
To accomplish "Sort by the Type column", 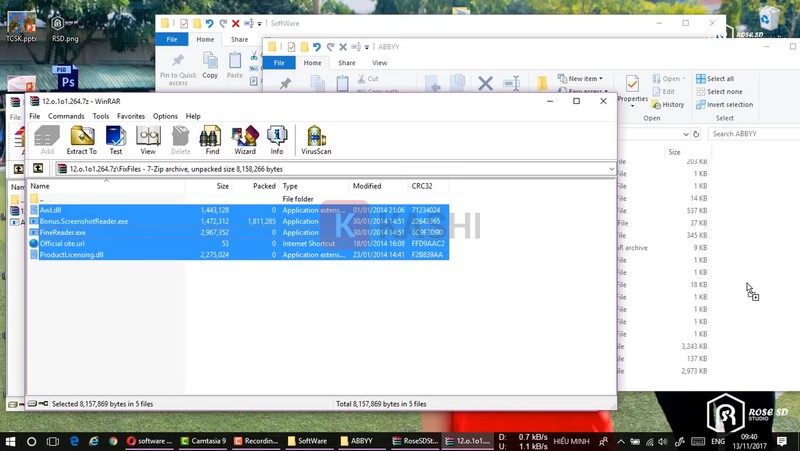I will pos(314,186).
